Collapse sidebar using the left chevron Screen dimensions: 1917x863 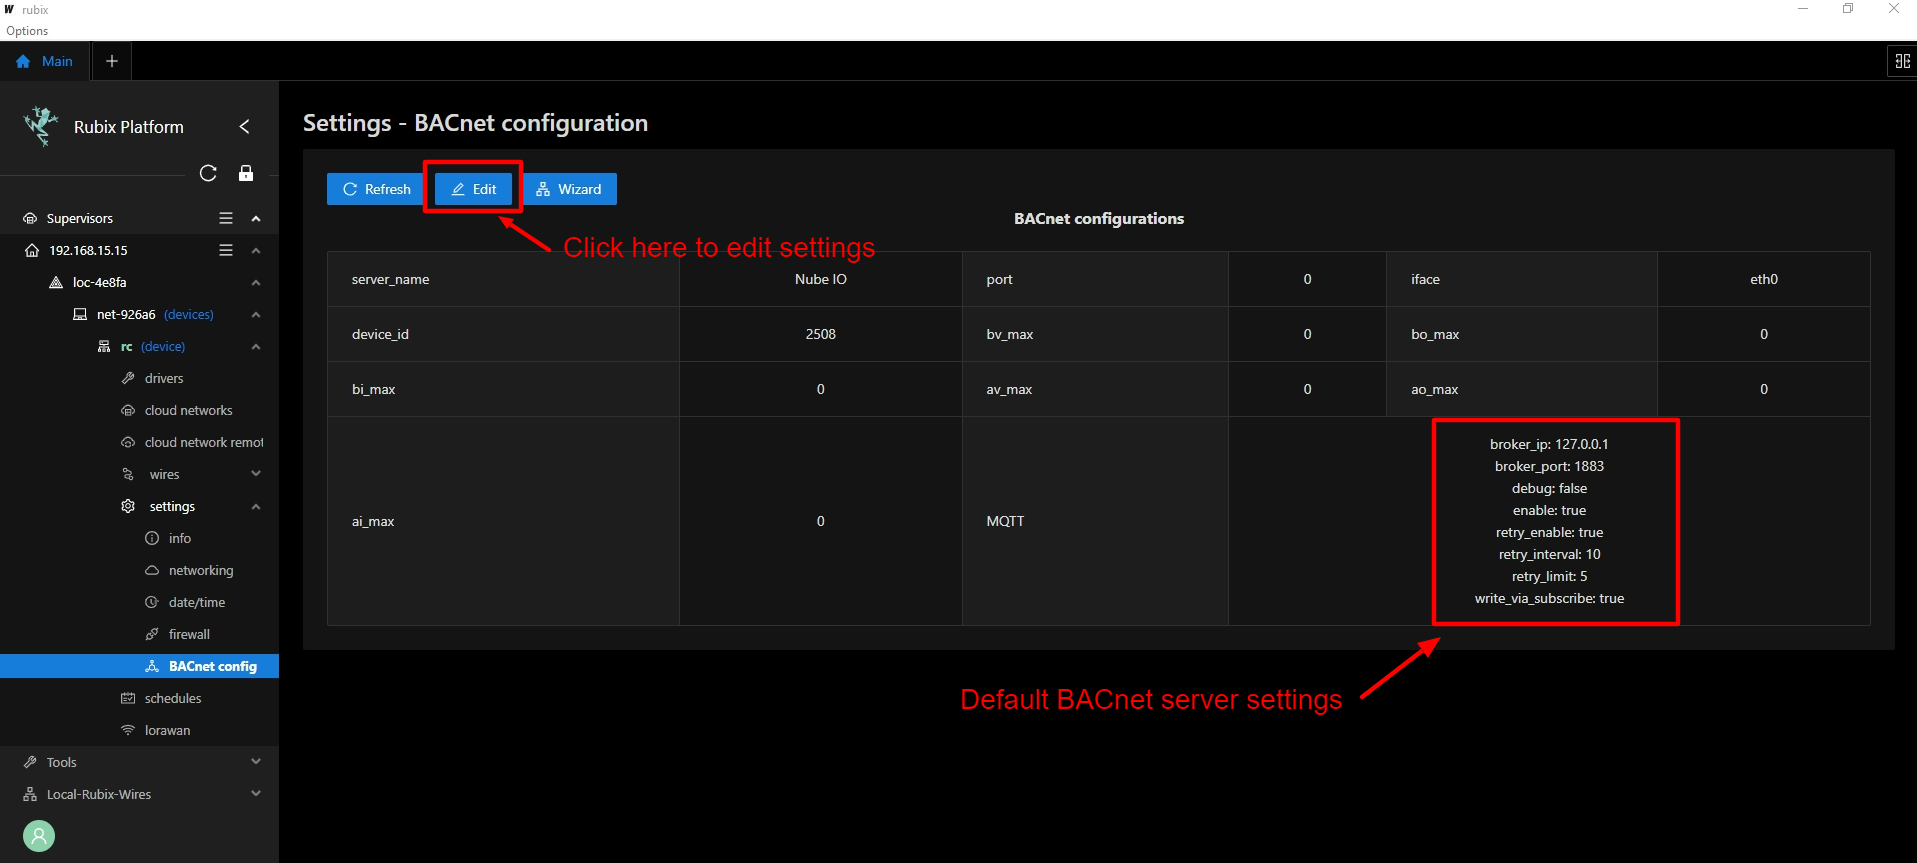(x=244, y=127)
